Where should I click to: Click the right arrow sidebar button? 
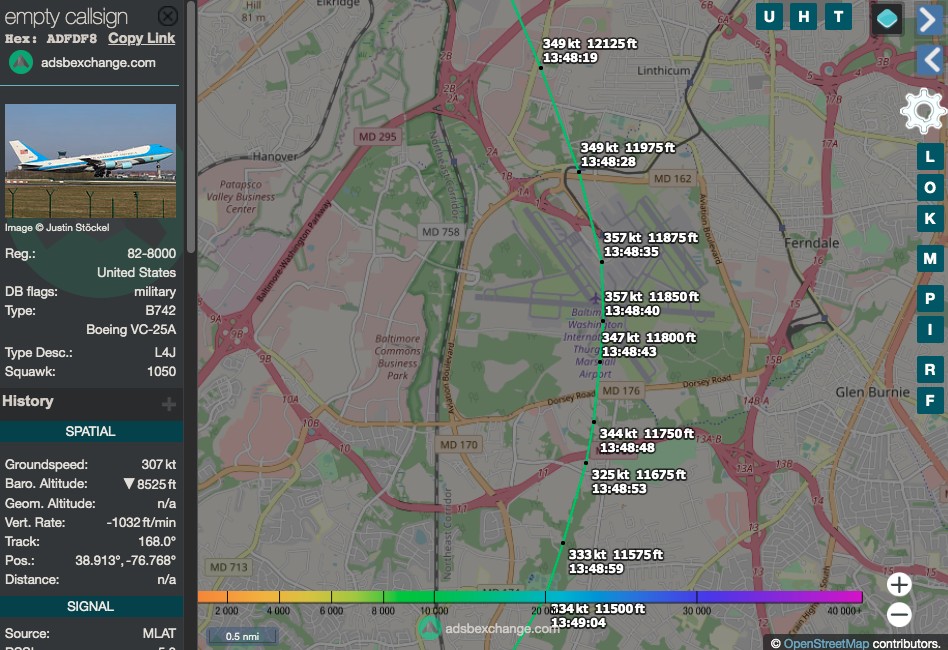(929, 19)
